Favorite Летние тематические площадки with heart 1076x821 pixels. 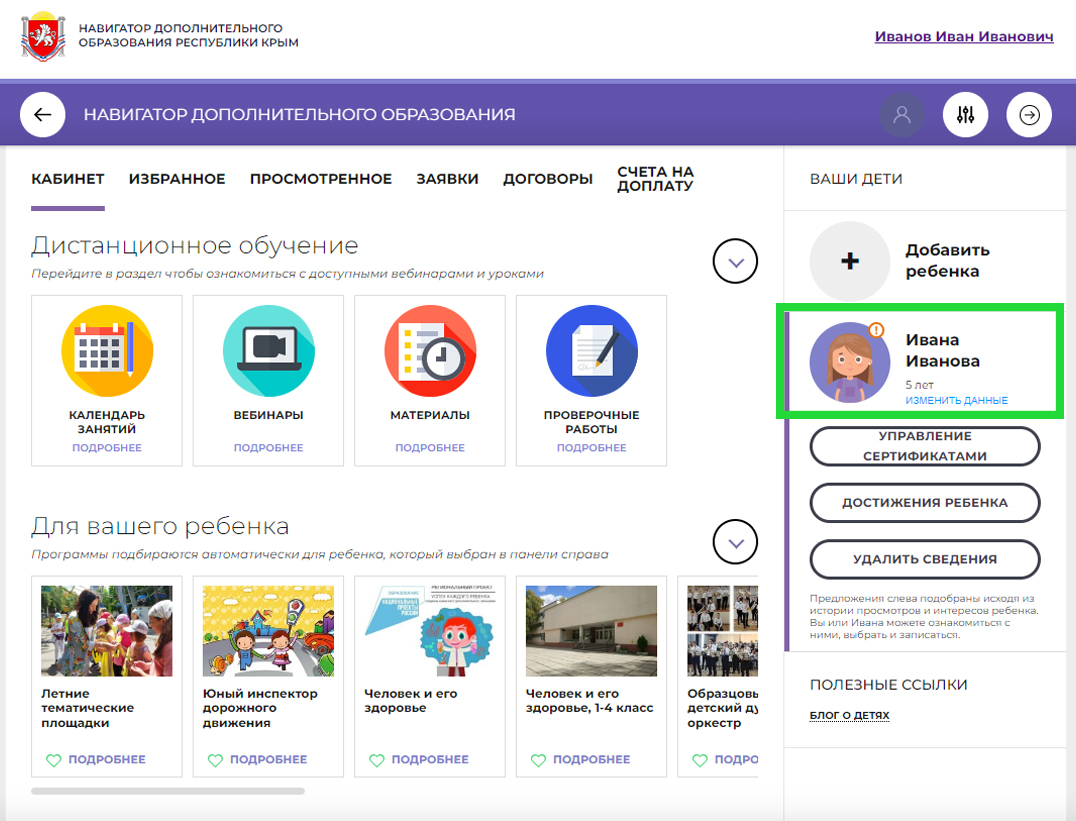(54, 760)
